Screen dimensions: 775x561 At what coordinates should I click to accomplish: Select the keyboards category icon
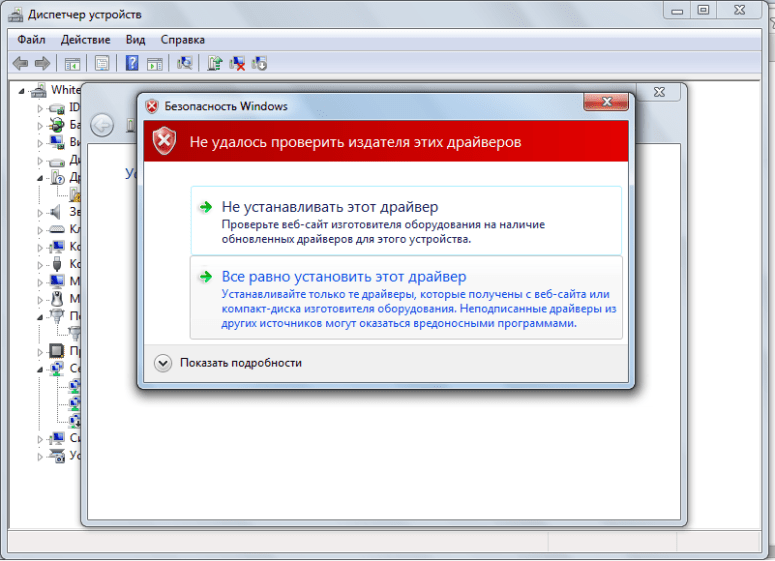[x=57, y=229]
